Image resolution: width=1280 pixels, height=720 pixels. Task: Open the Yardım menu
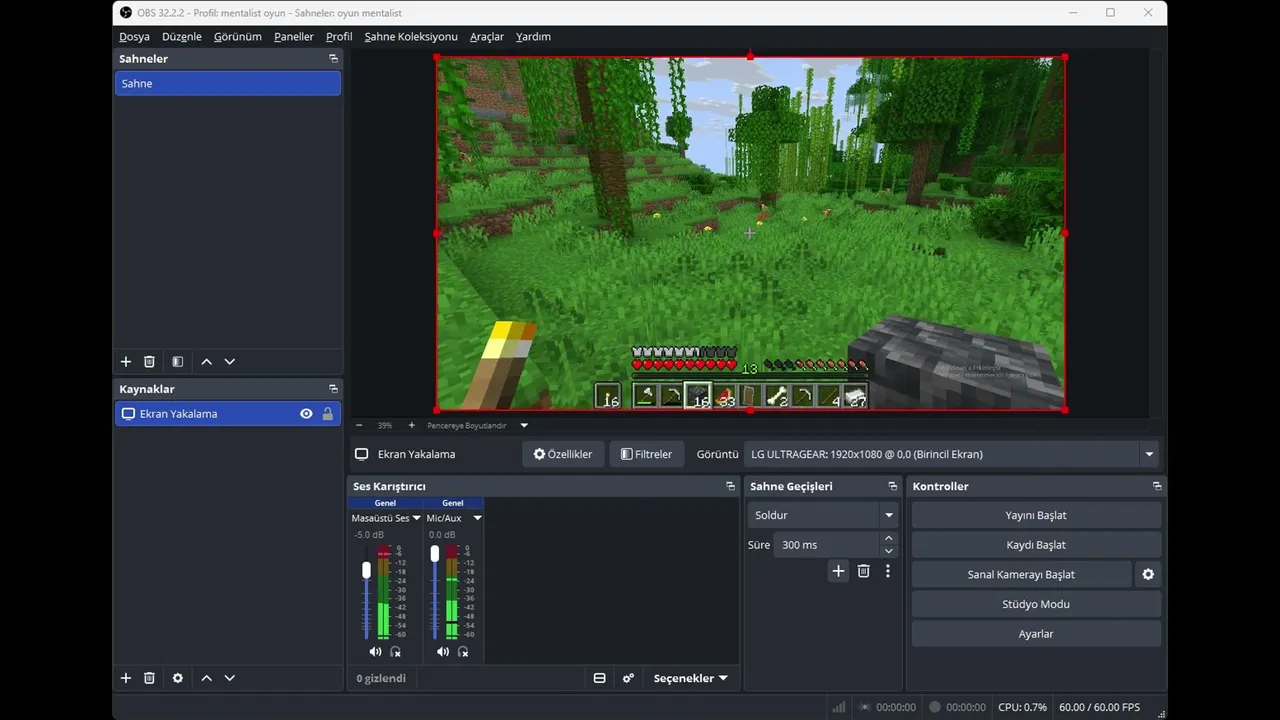click(x=533, y=37)
